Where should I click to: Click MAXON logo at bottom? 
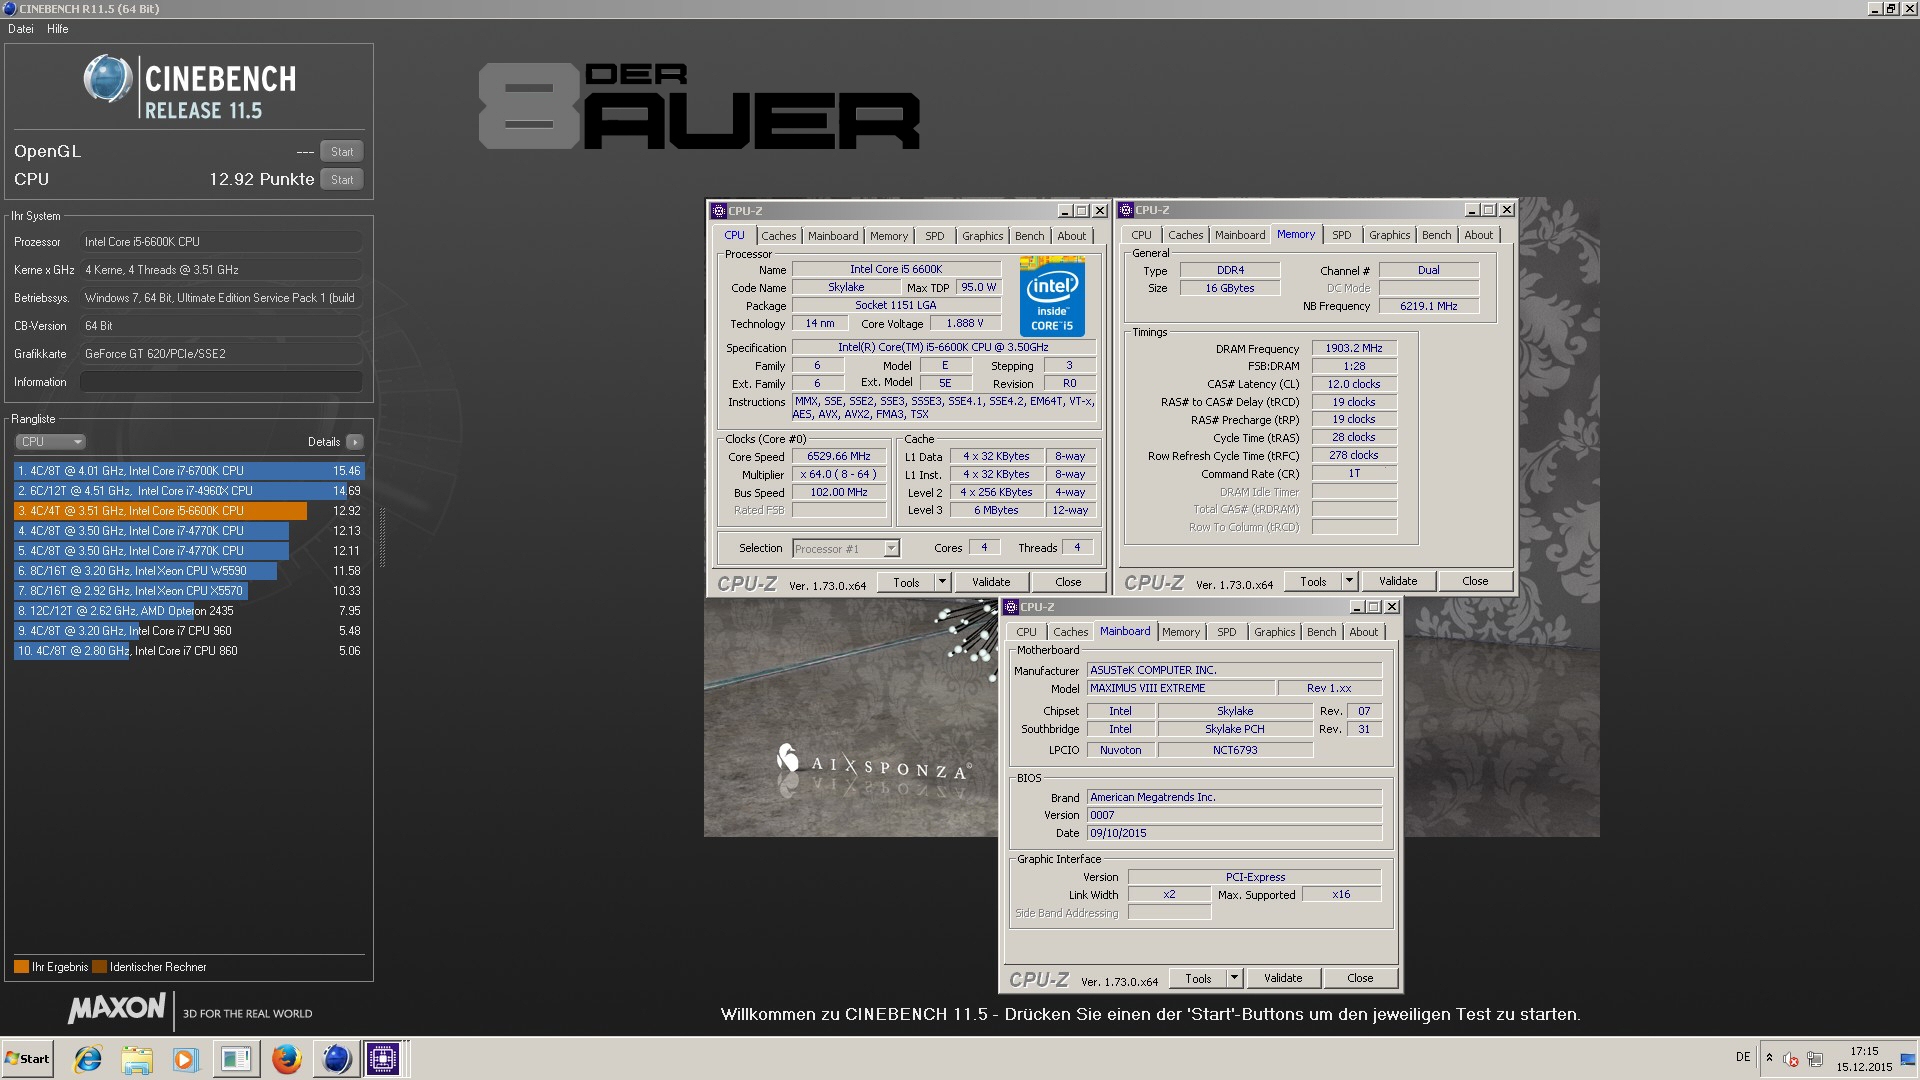point(117,1009)
